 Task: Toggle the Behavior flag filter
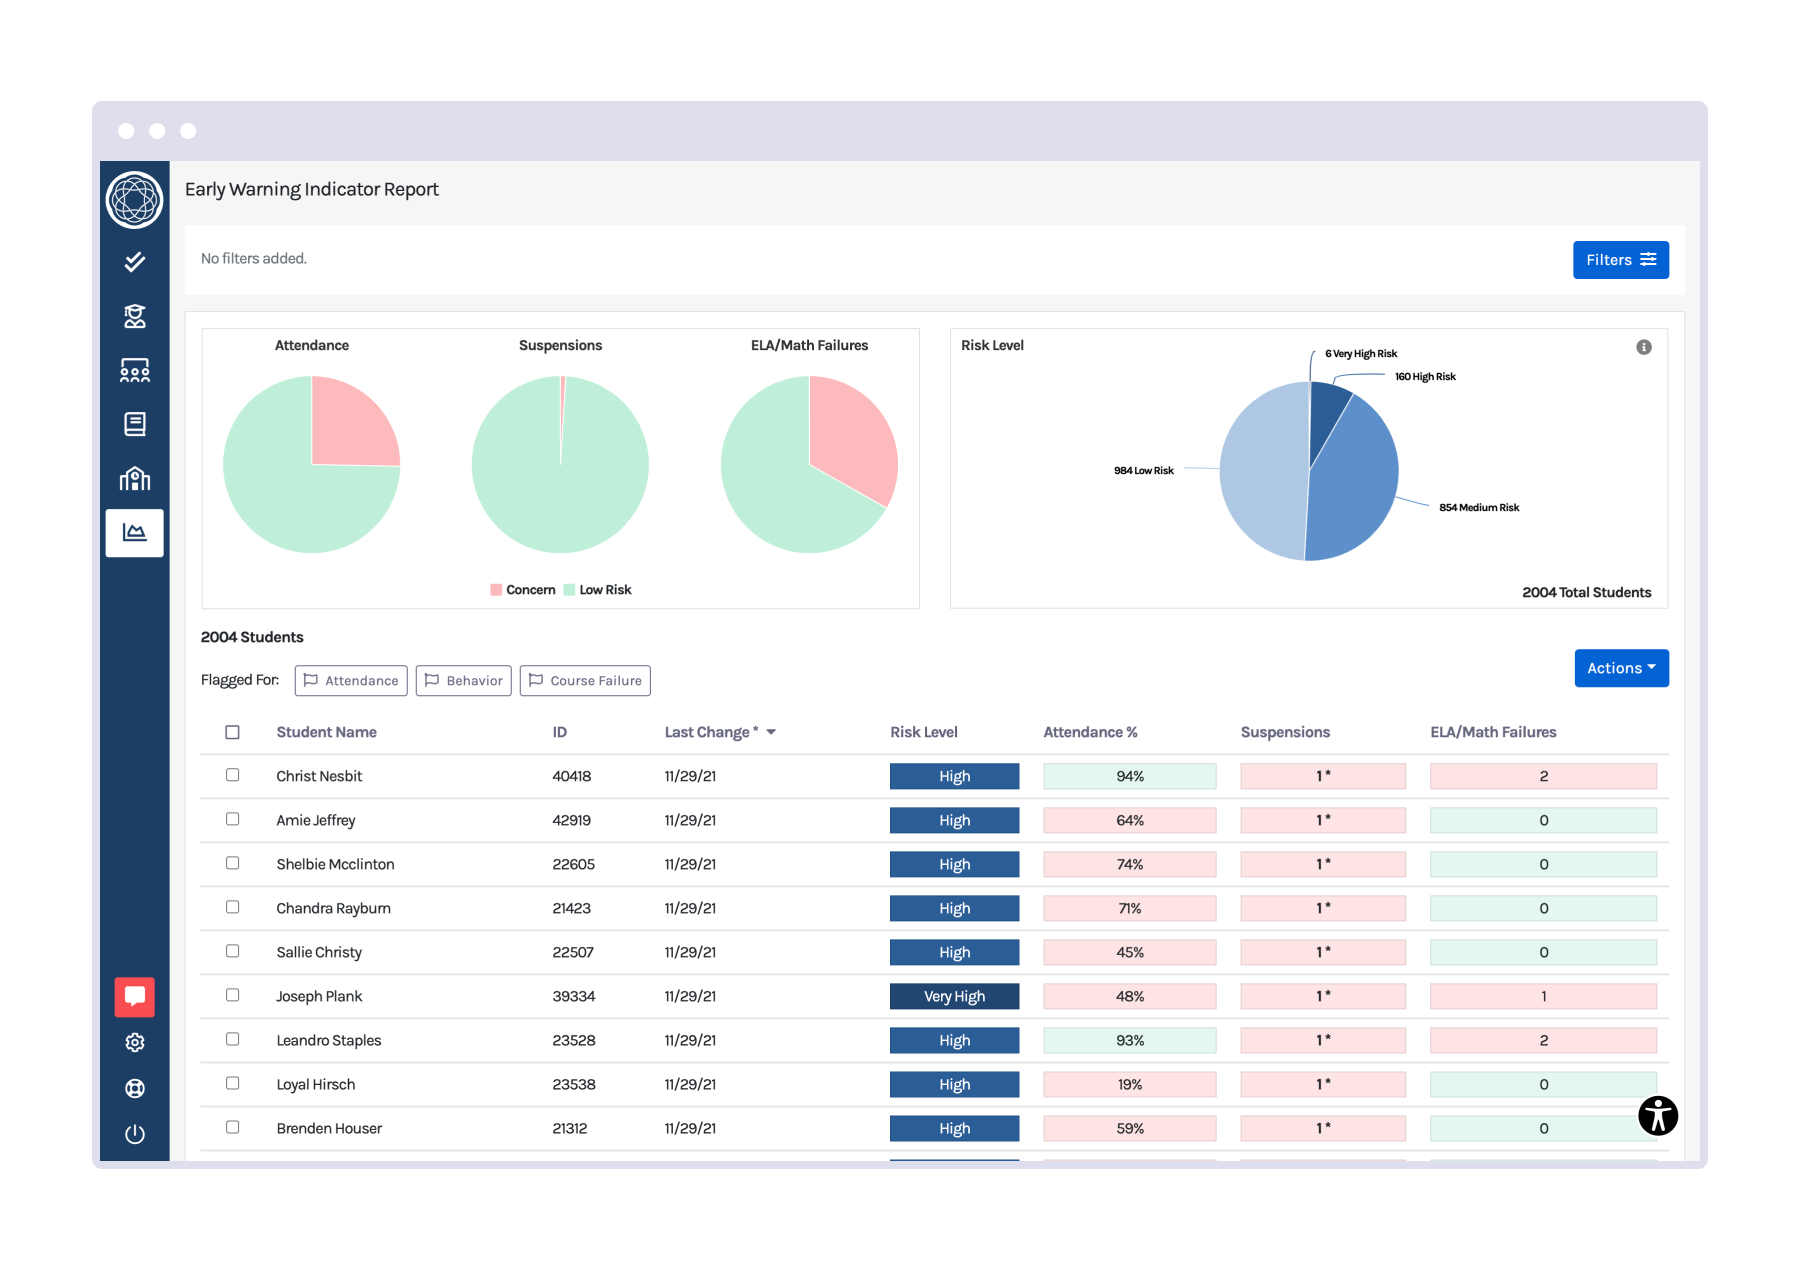point(463,680)
